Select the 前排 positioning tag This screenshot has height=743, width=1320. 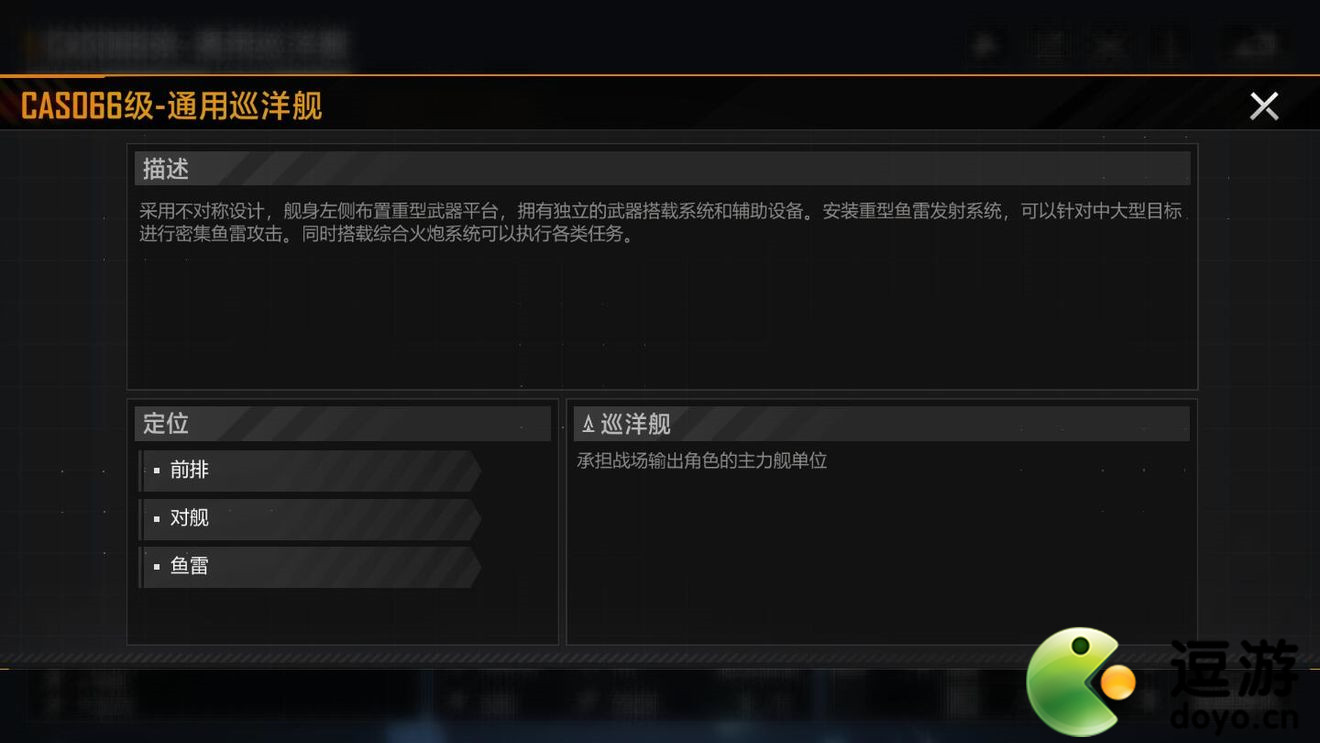(310, 470)
